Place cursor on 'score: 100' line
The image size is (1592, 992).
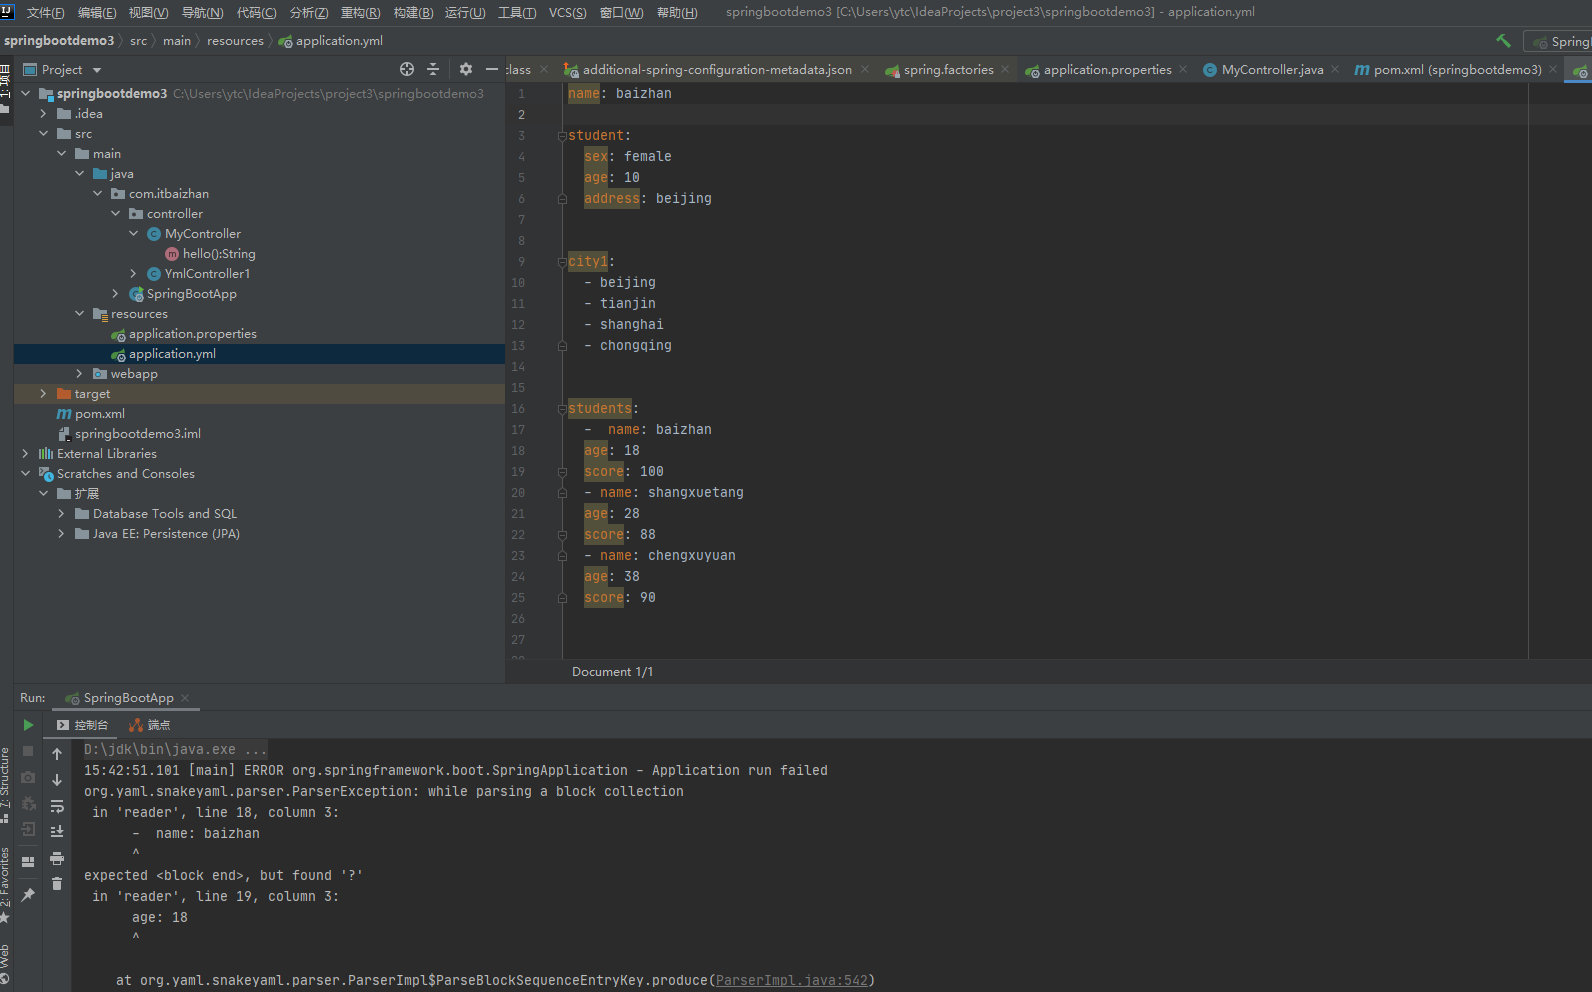coord(624,472)
